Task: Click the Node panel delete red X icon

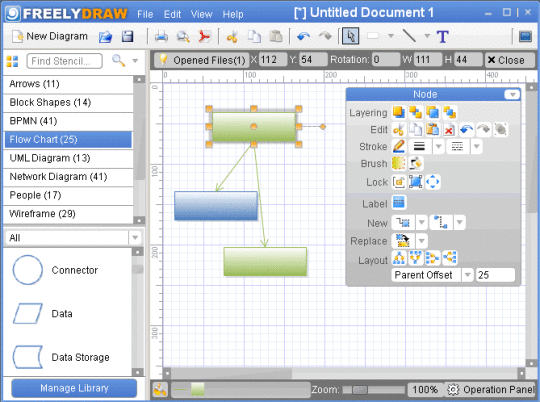Action: coord(449,130)
